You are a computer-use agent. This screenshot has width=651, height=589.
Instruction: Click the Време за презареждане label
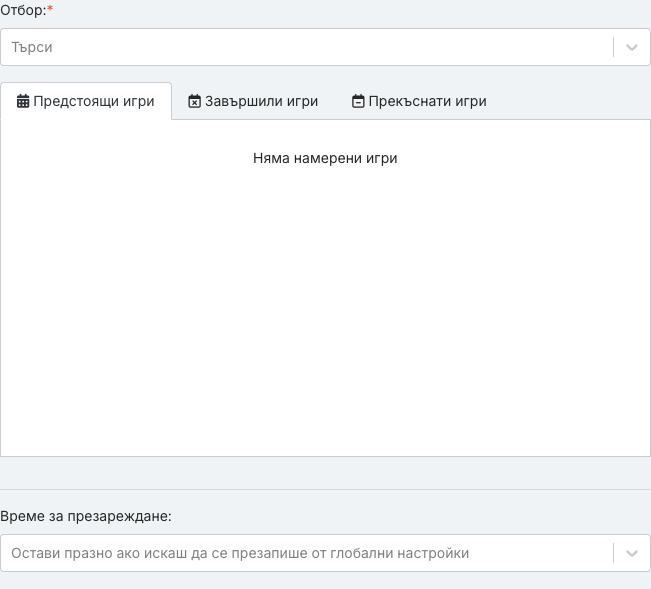pyautogui.click(x=86, y=516)
